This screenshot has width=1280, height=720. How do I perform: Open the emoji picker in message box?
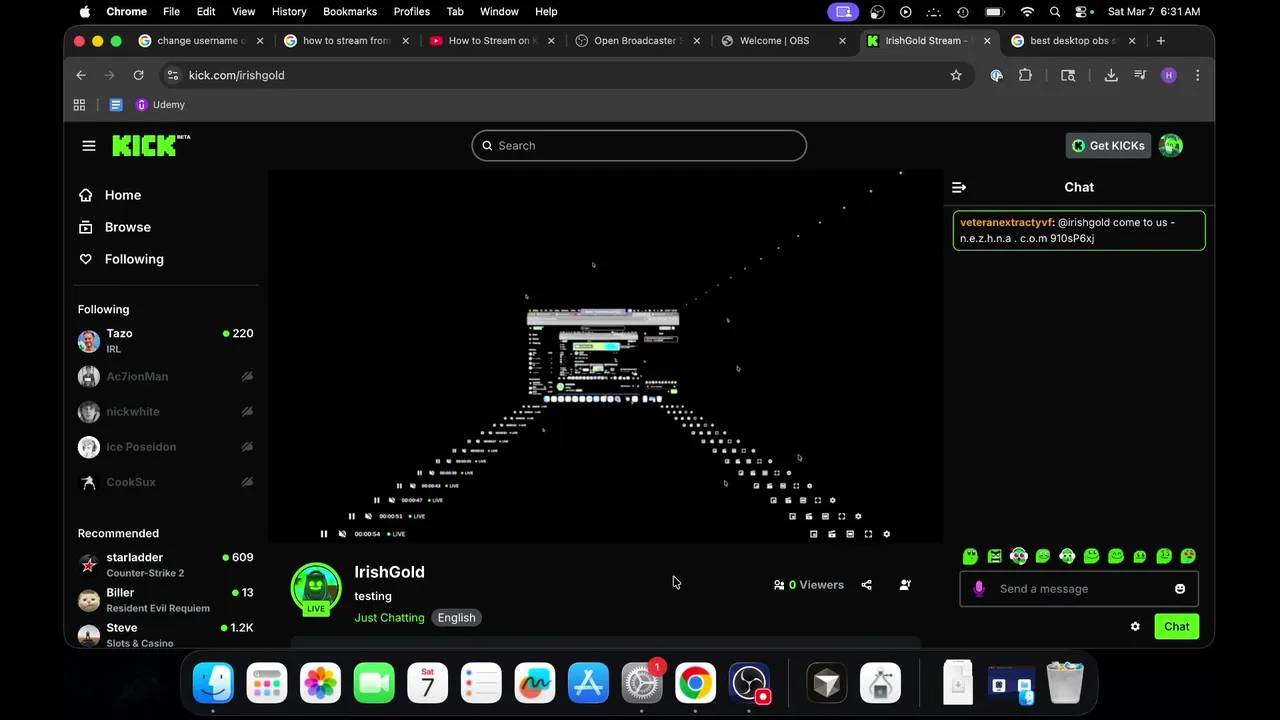(x=1180, y=589)
